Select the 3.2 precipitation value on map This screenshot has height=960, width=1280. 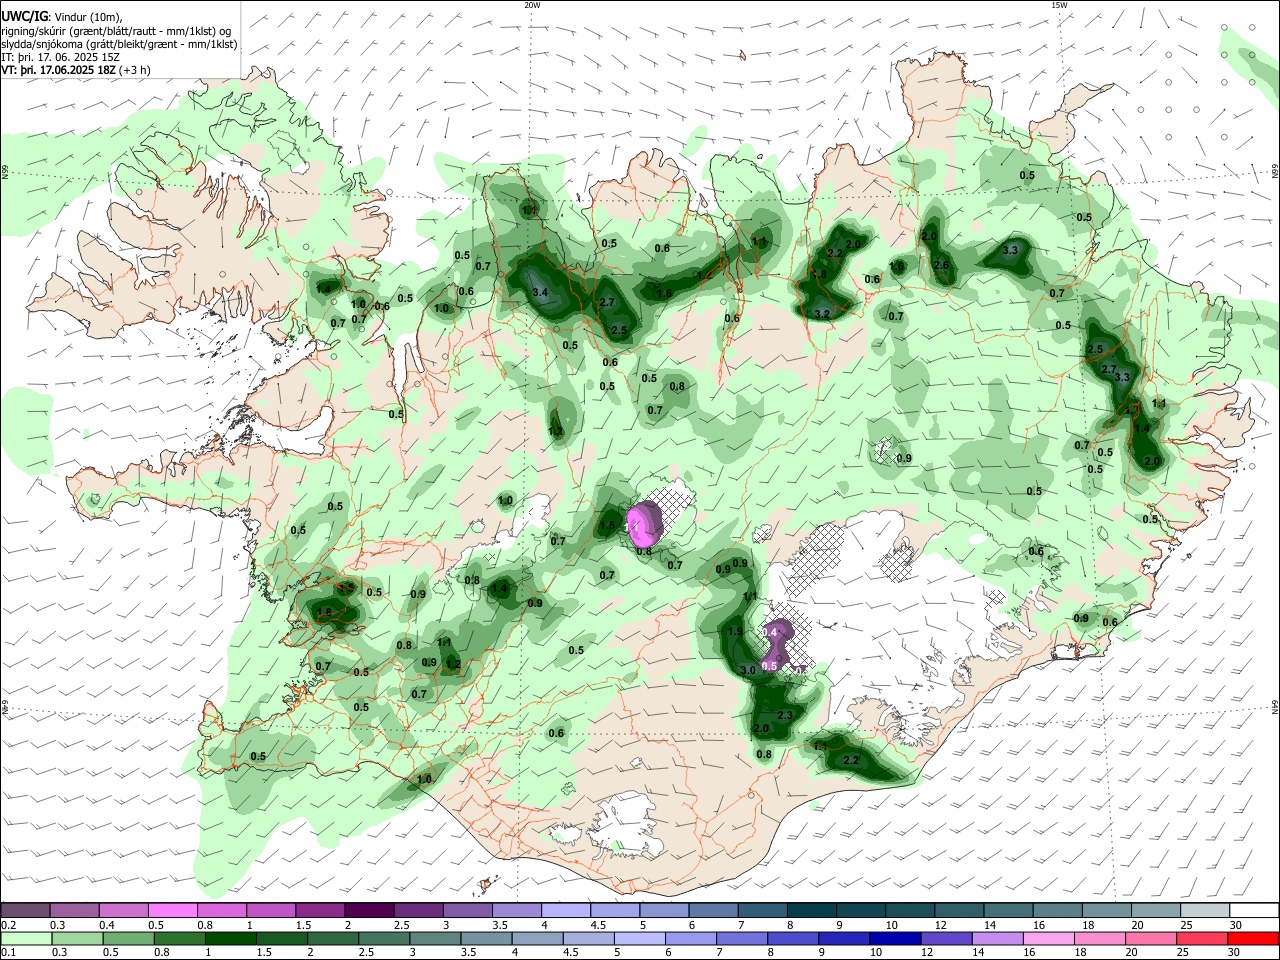point(822,314)
